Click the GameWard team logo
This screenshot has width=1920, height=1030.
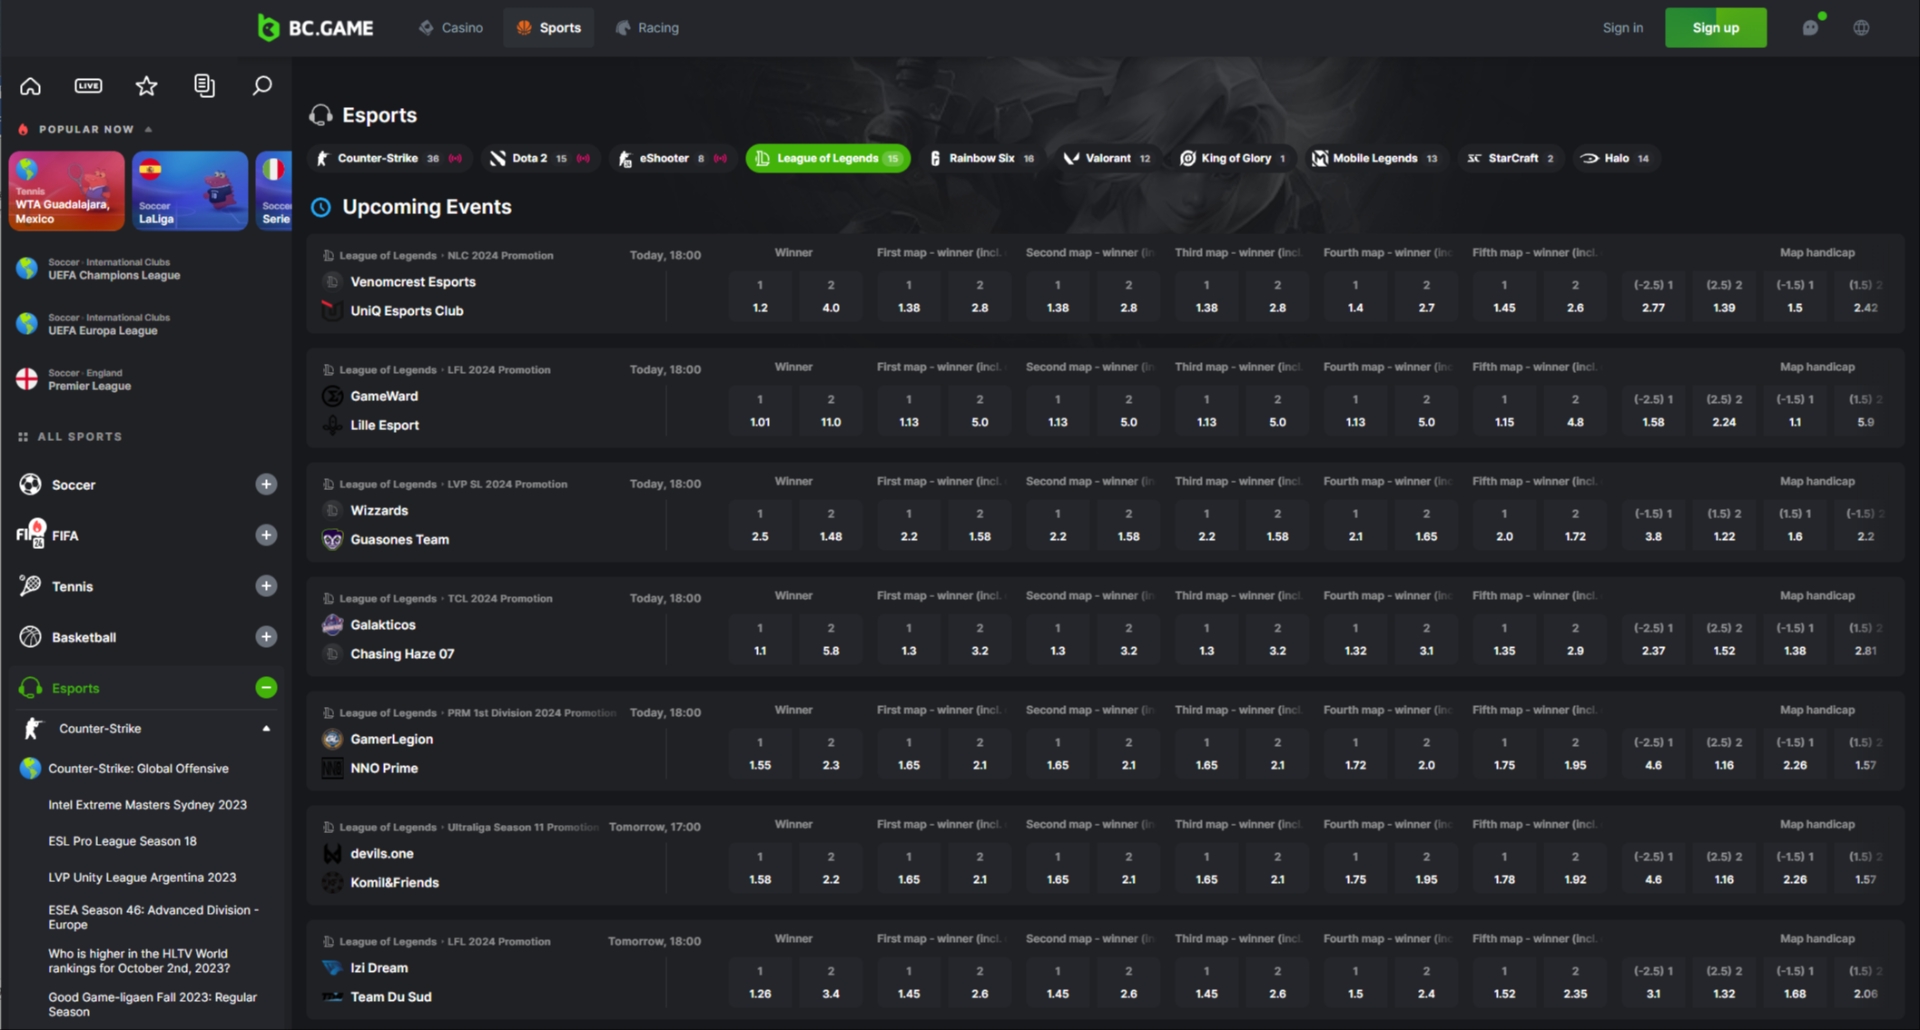[x=333, y=396]
